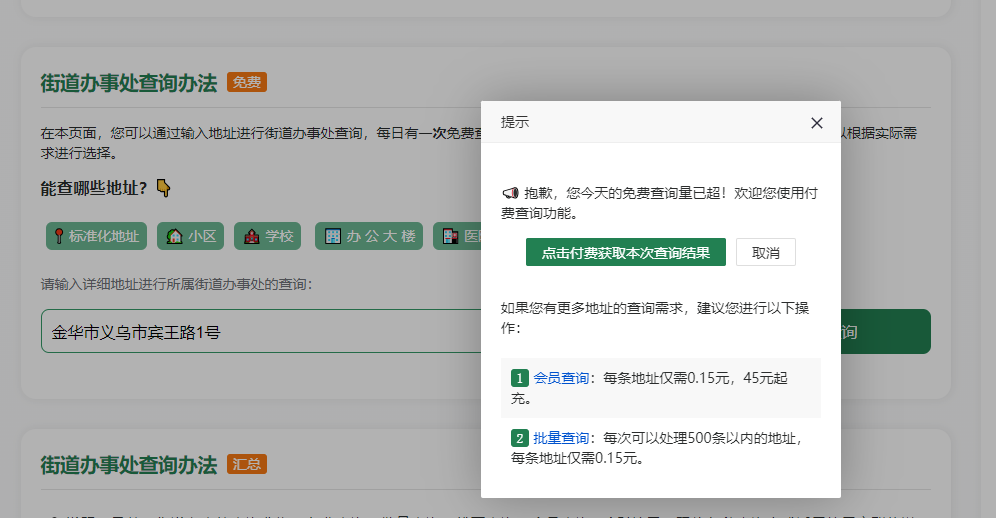Screen dimensions: 996x518
Task: Click the 汇总 badge next to heading
Action: [x=246, y=465]
